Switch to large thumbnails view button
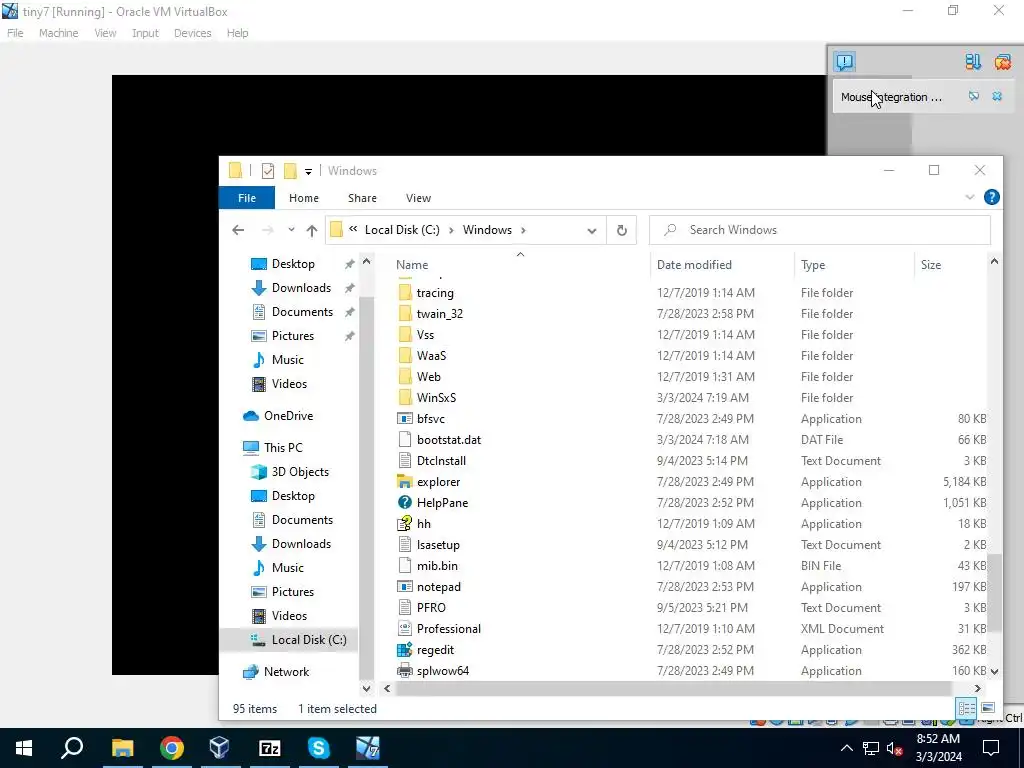The height and width of the screenshot is (768, 1024). (987, 708)
